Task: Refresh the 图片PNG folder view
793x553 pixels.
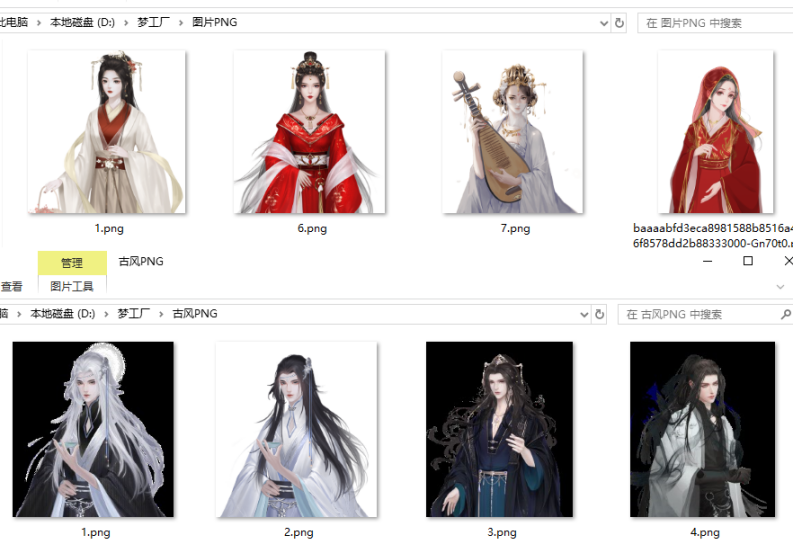Action: [619, 23]
